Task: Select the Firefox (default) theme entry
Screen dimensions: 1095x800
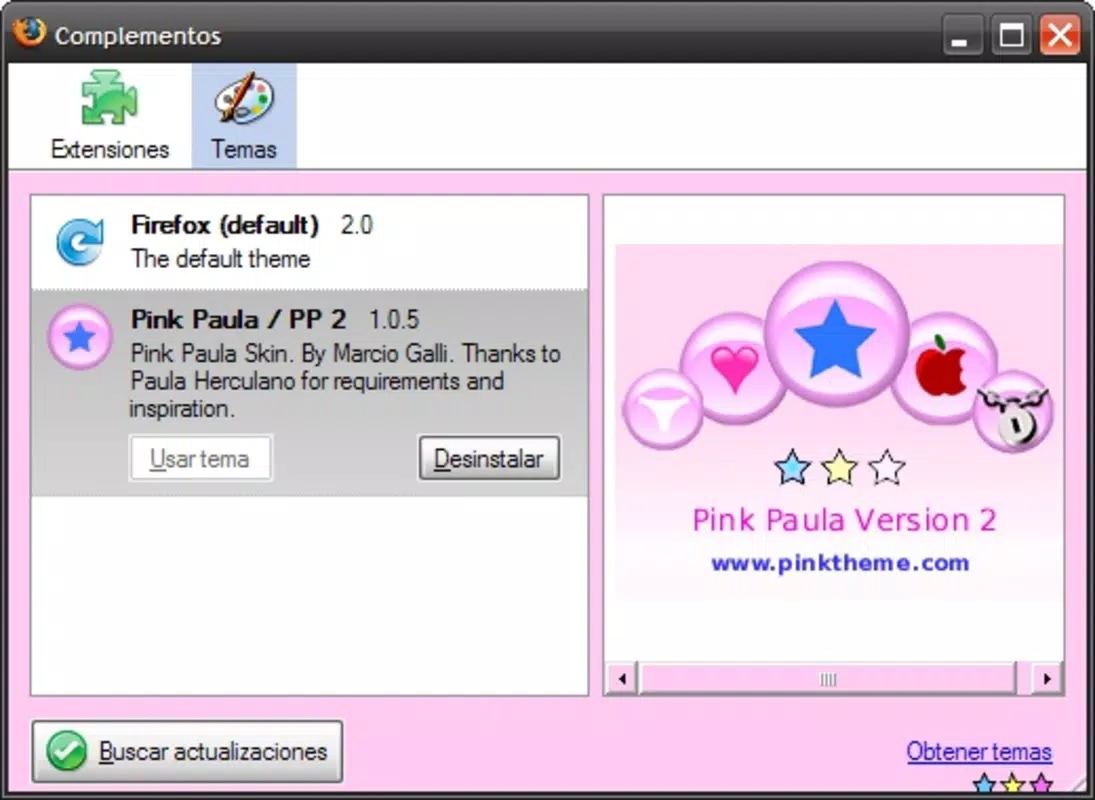Action: pyautogui.click(x=309, y=242)
